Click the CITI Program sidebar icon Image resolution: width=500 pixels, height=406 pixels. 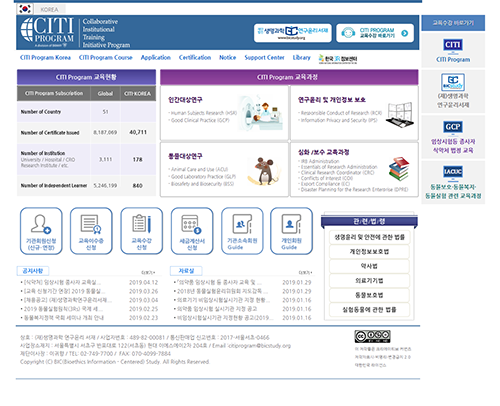[453, 45]
